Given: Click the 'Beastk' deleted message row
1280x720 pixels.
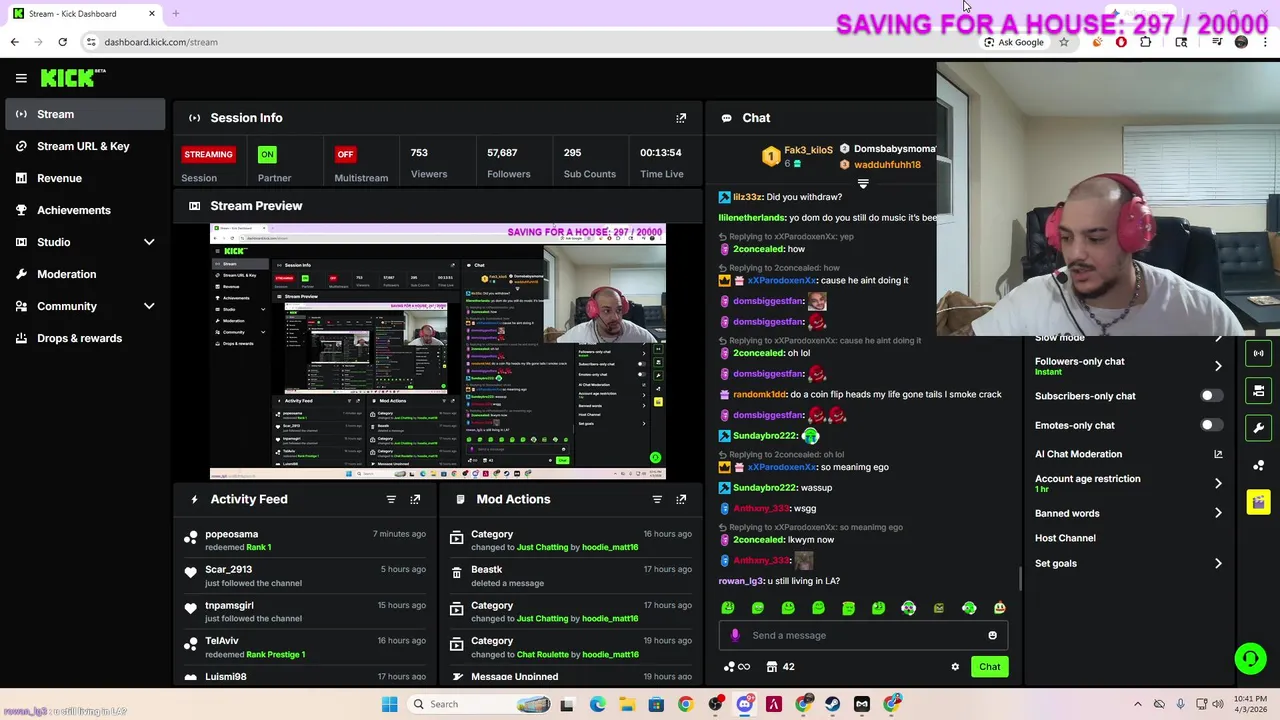Looking at the screenshot, I should (x=570, y=576).
